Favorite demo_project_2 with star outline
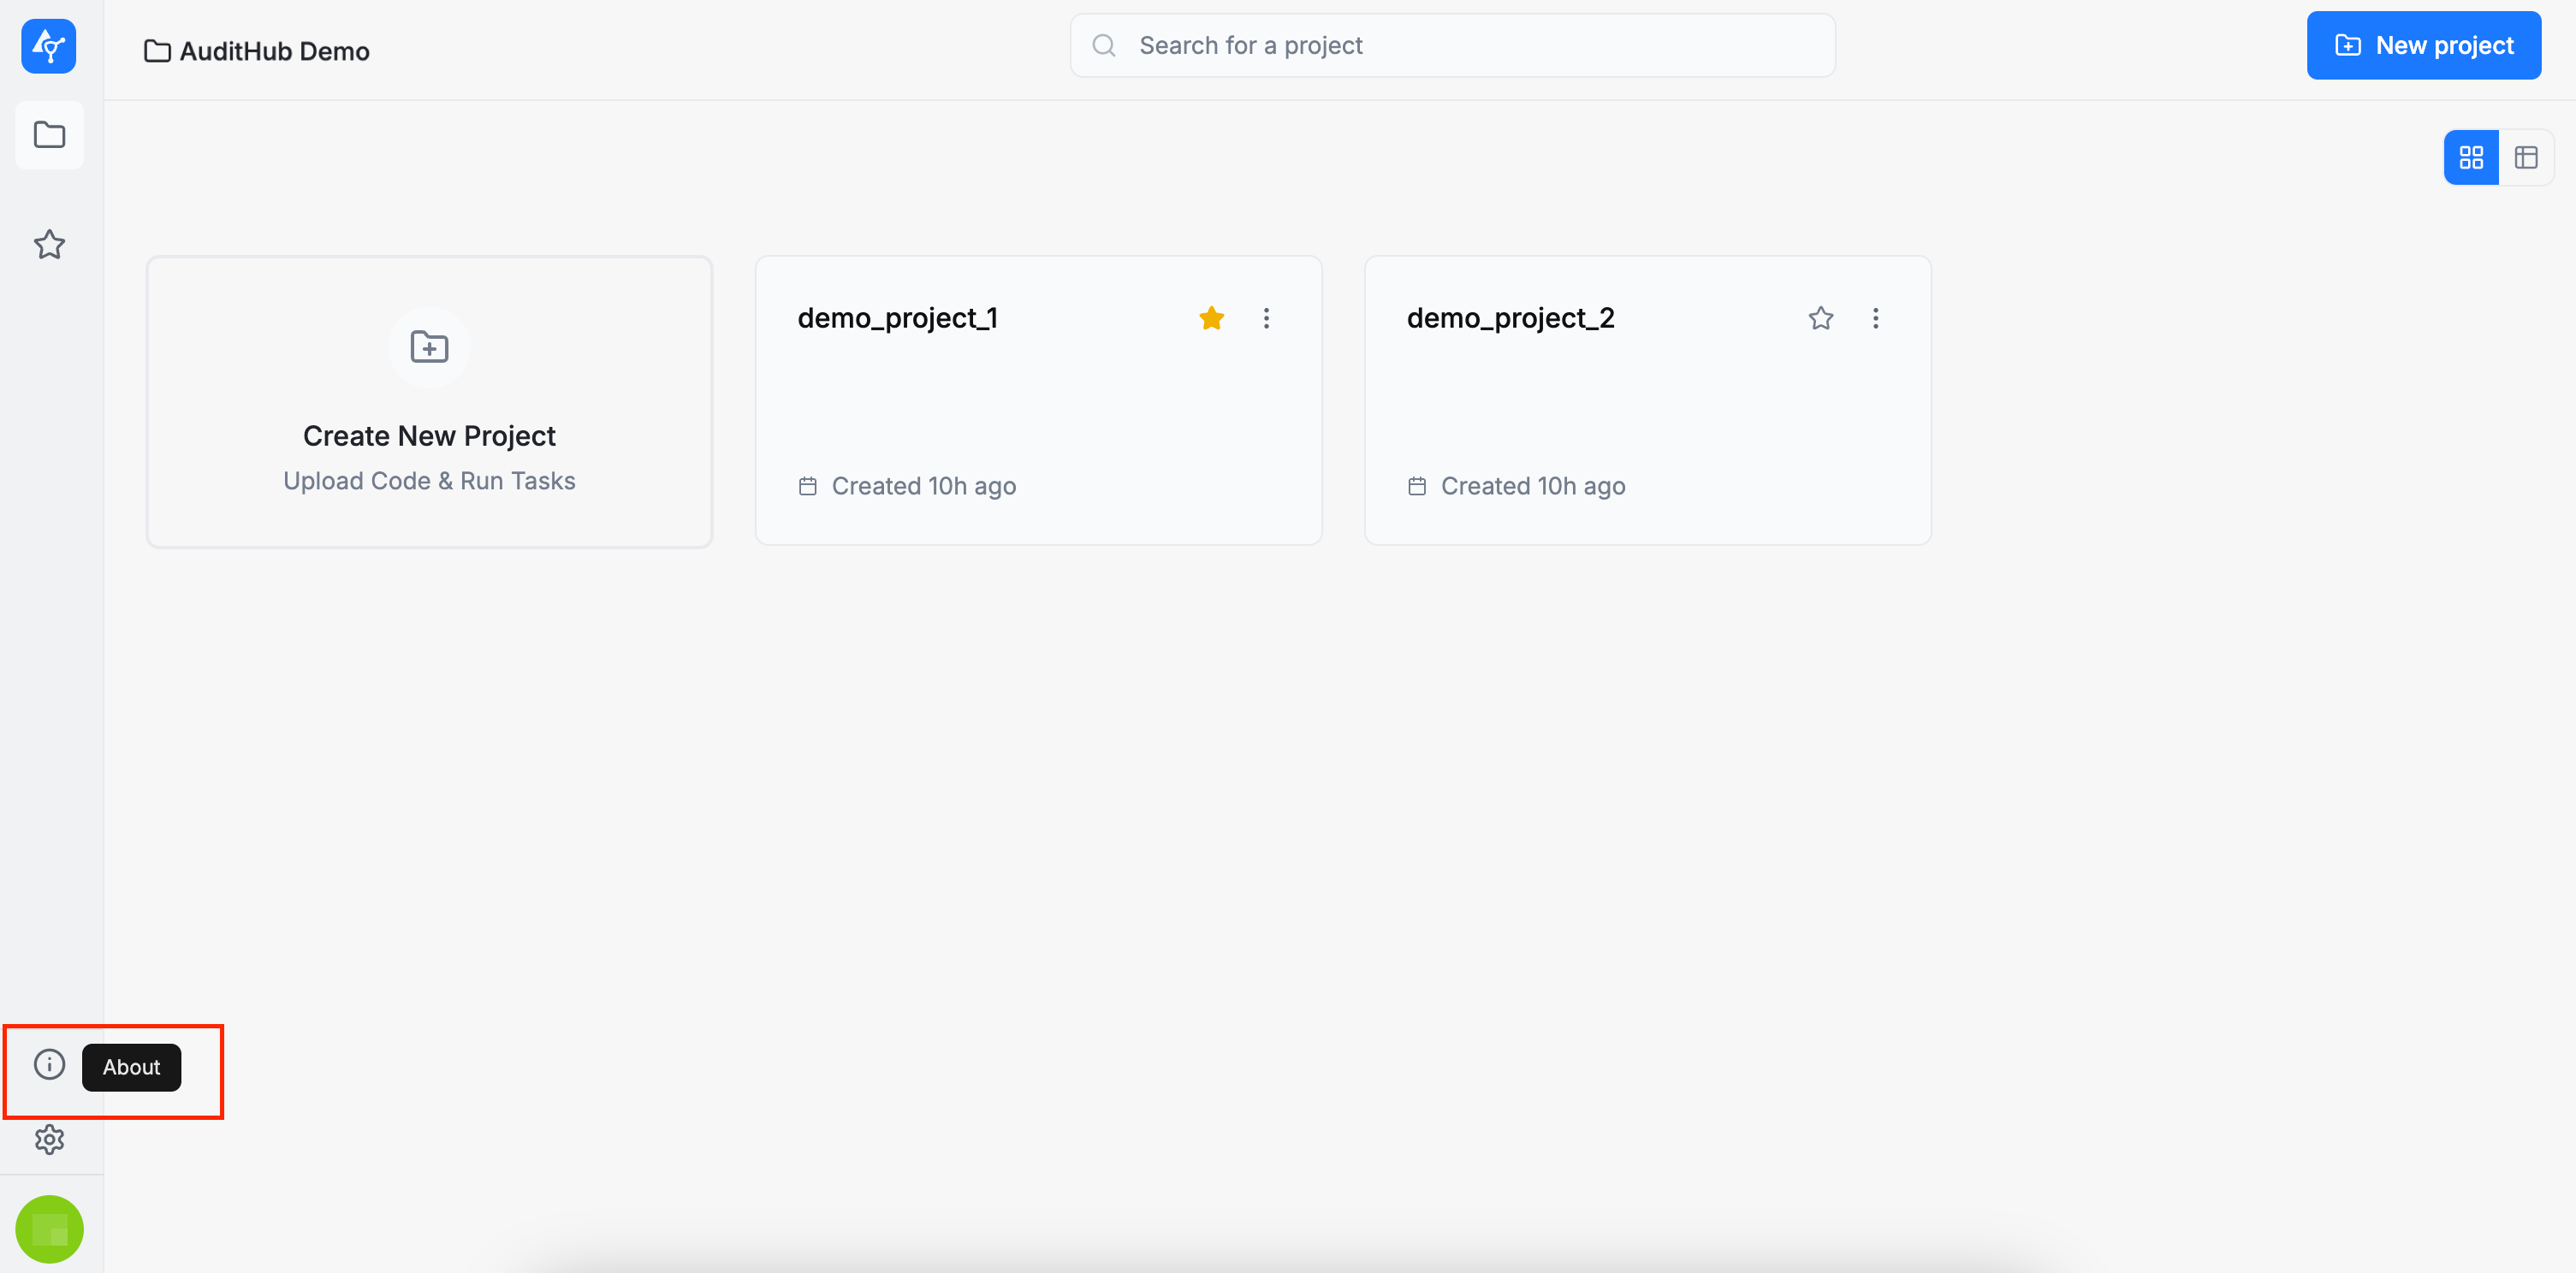The height and width of the screenshot is (1273, 2576). click(1820, 318)
